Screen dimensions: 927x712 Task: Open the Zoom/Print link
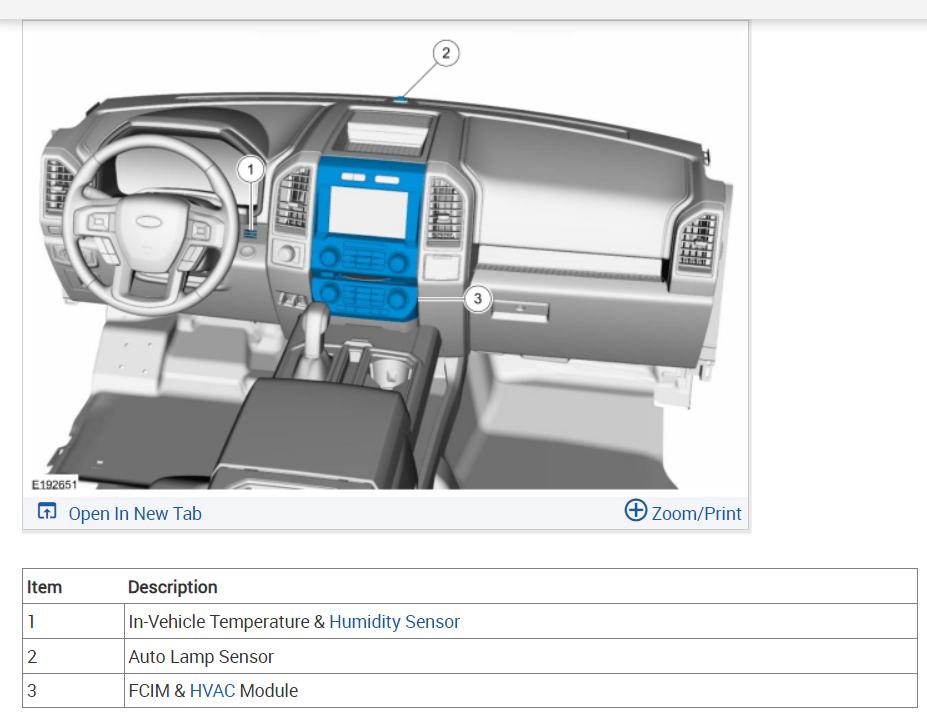tap(696, 513)
